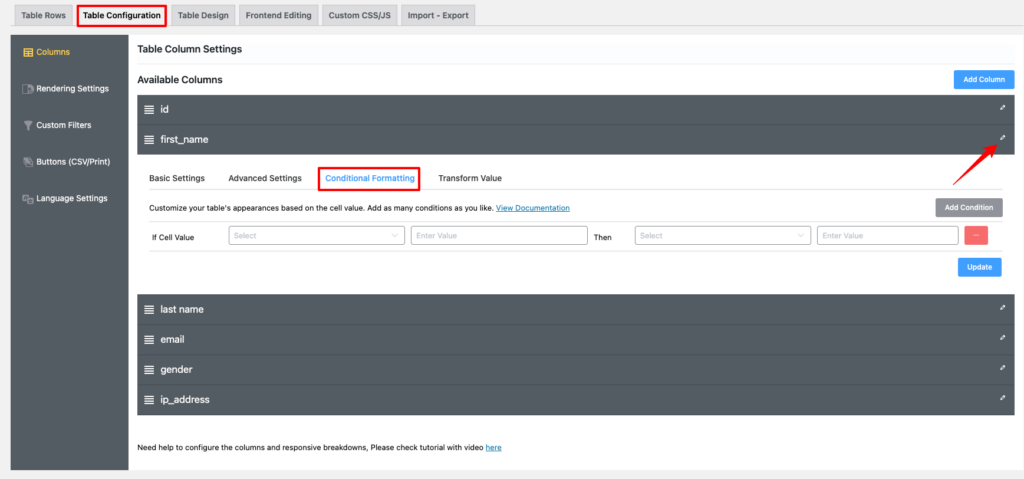Image resolution: width=1024 pixels, height=479 pixels.
Task: Switch to Import - Export tab
Action: click(x=438, y=16)
